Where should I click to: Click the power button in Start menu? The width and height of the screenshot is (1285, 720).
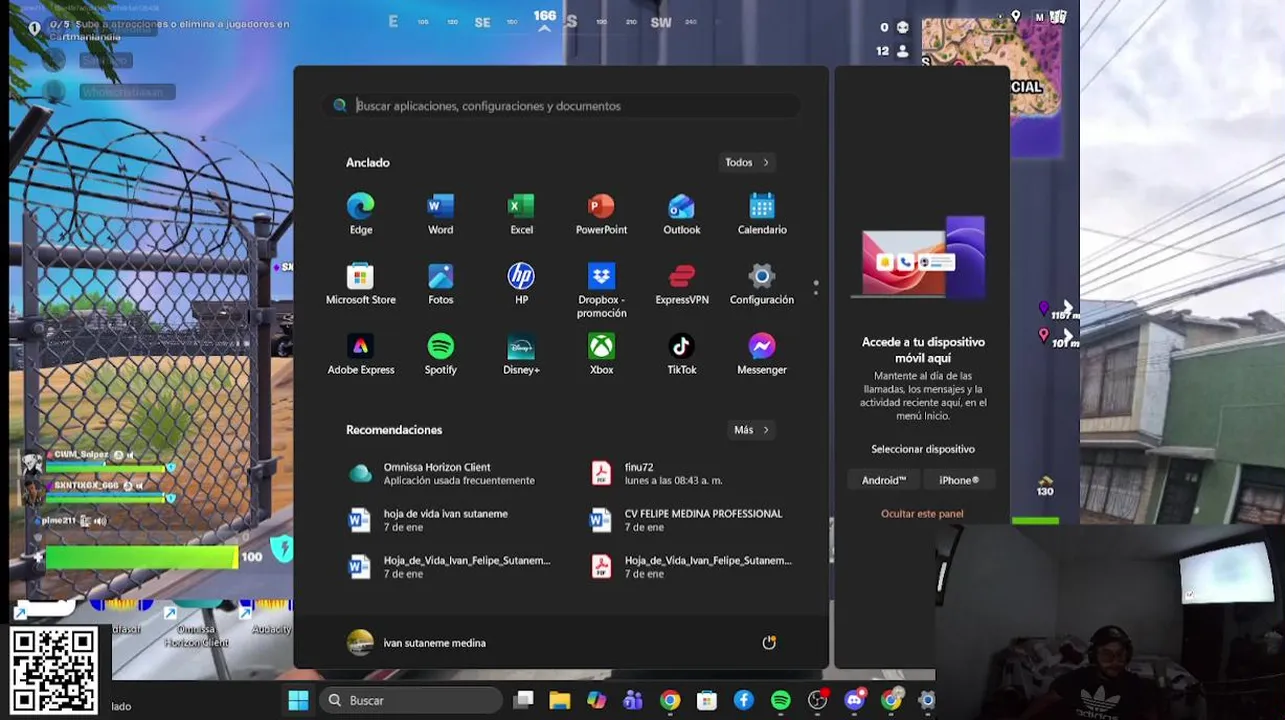coord(769,643)
